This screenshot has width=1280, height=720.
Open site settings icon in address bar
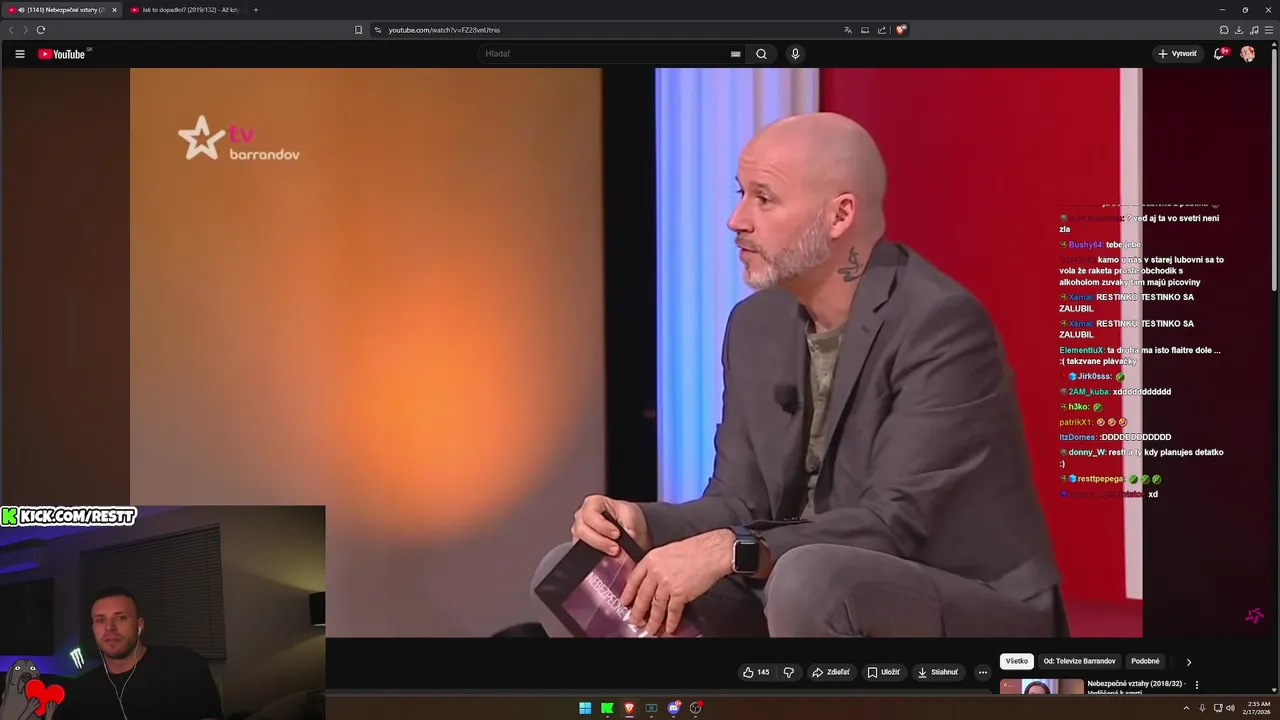(378, 30)
